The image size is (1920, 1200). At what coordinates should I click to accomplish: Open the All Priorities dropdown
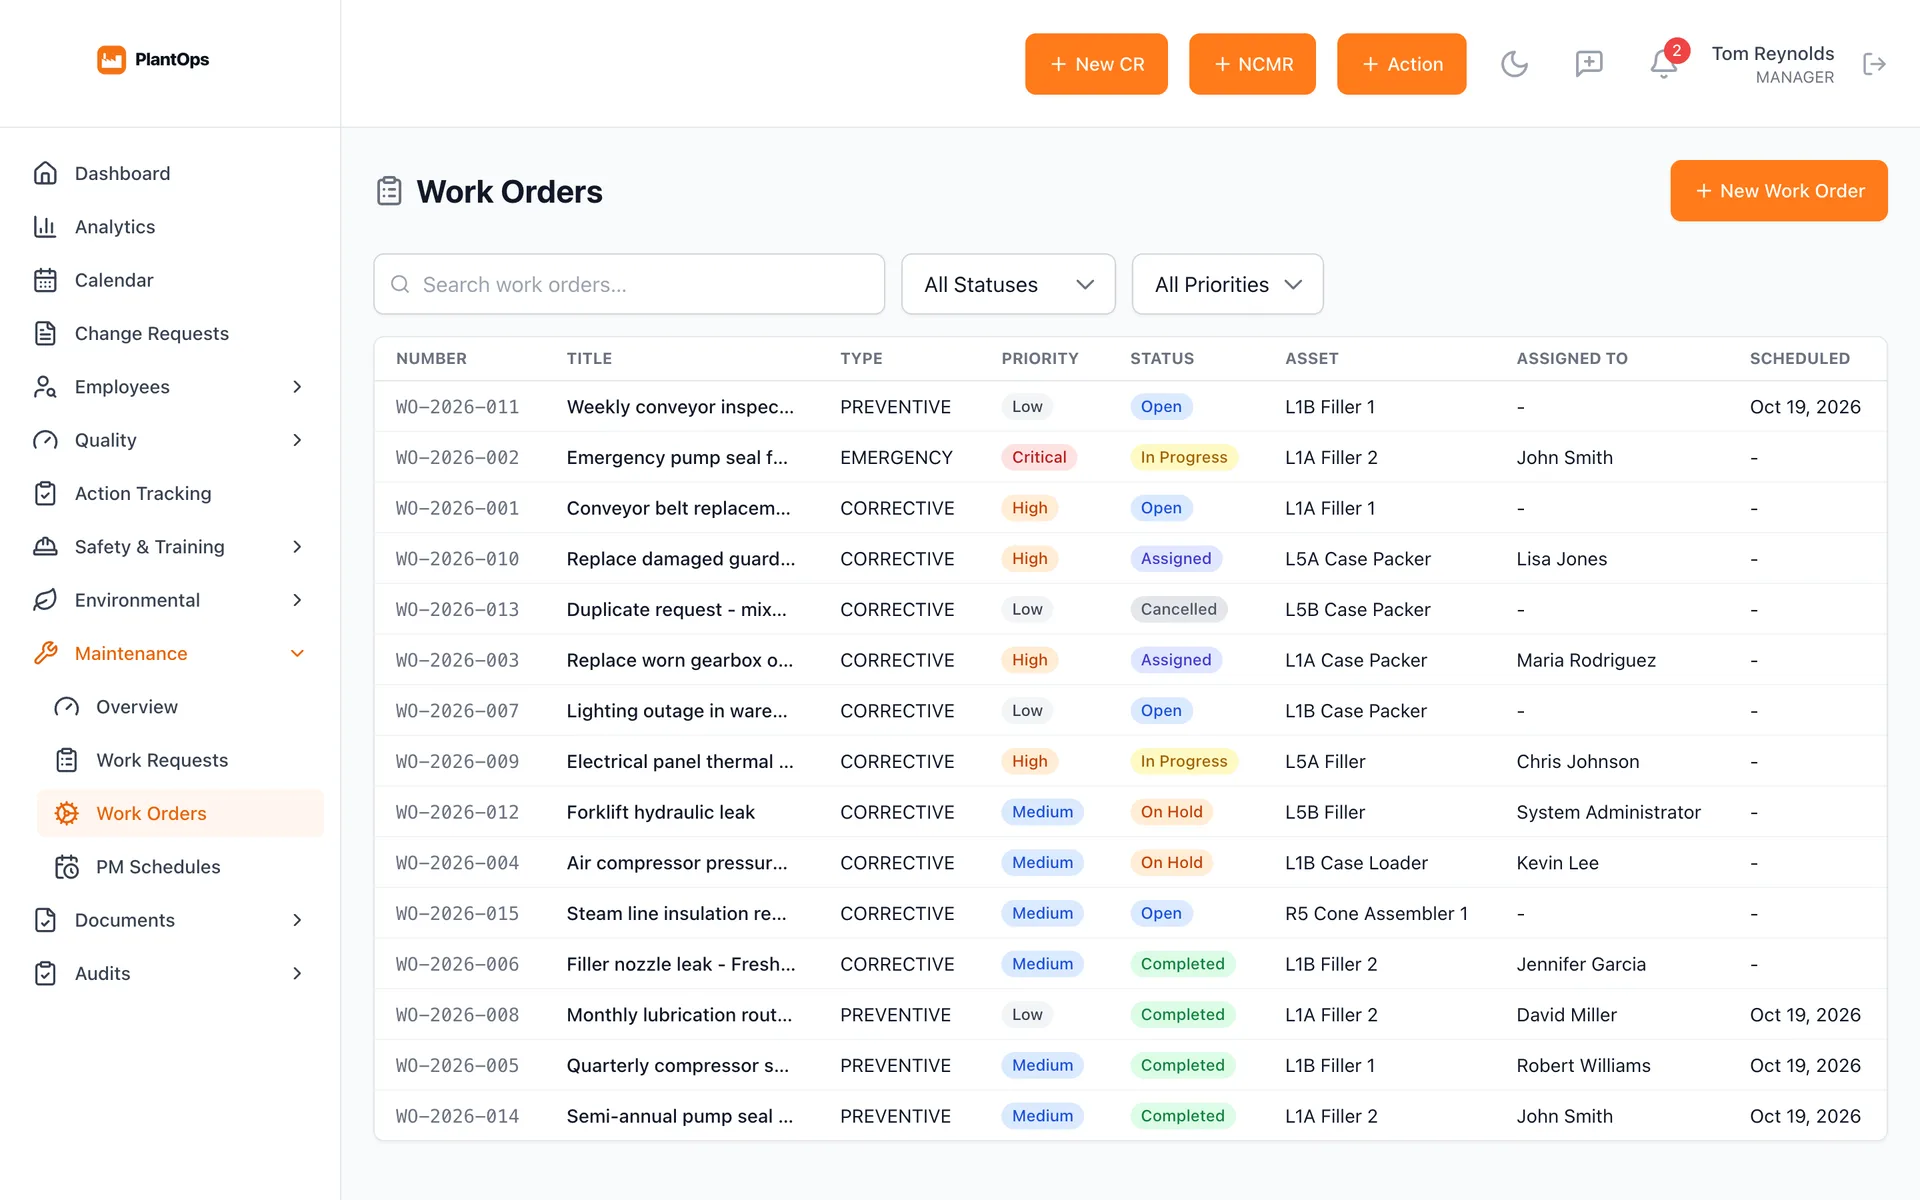(1227, 284)
